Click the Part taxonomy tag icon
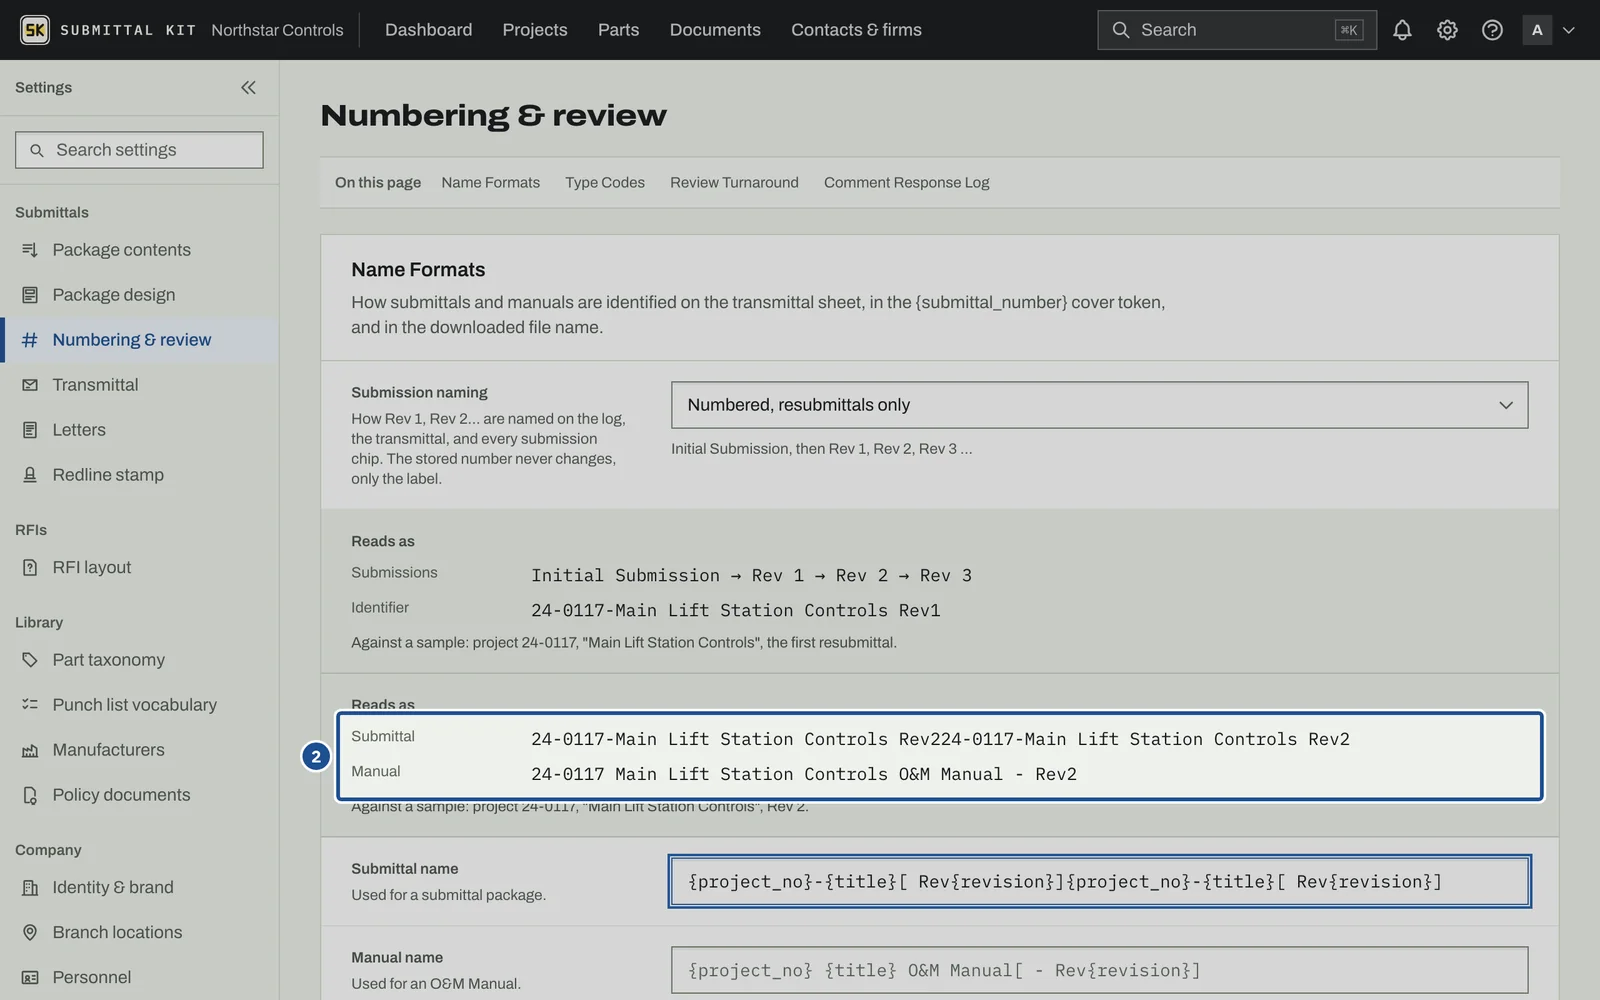The image size is (1600, 1000). coord(30,660)
